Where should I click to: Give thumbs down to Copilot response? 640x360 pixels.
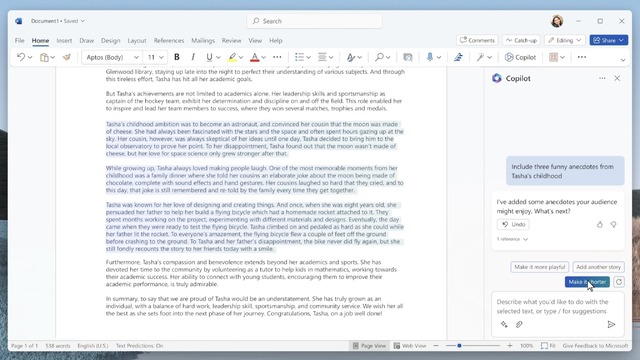tap(613, 224)
